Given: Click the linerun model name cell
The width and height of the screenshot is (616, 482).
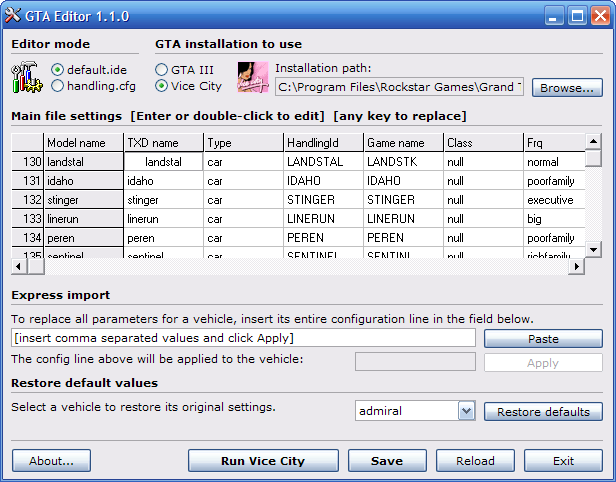Looking at the screenshot, I should 84,219.
